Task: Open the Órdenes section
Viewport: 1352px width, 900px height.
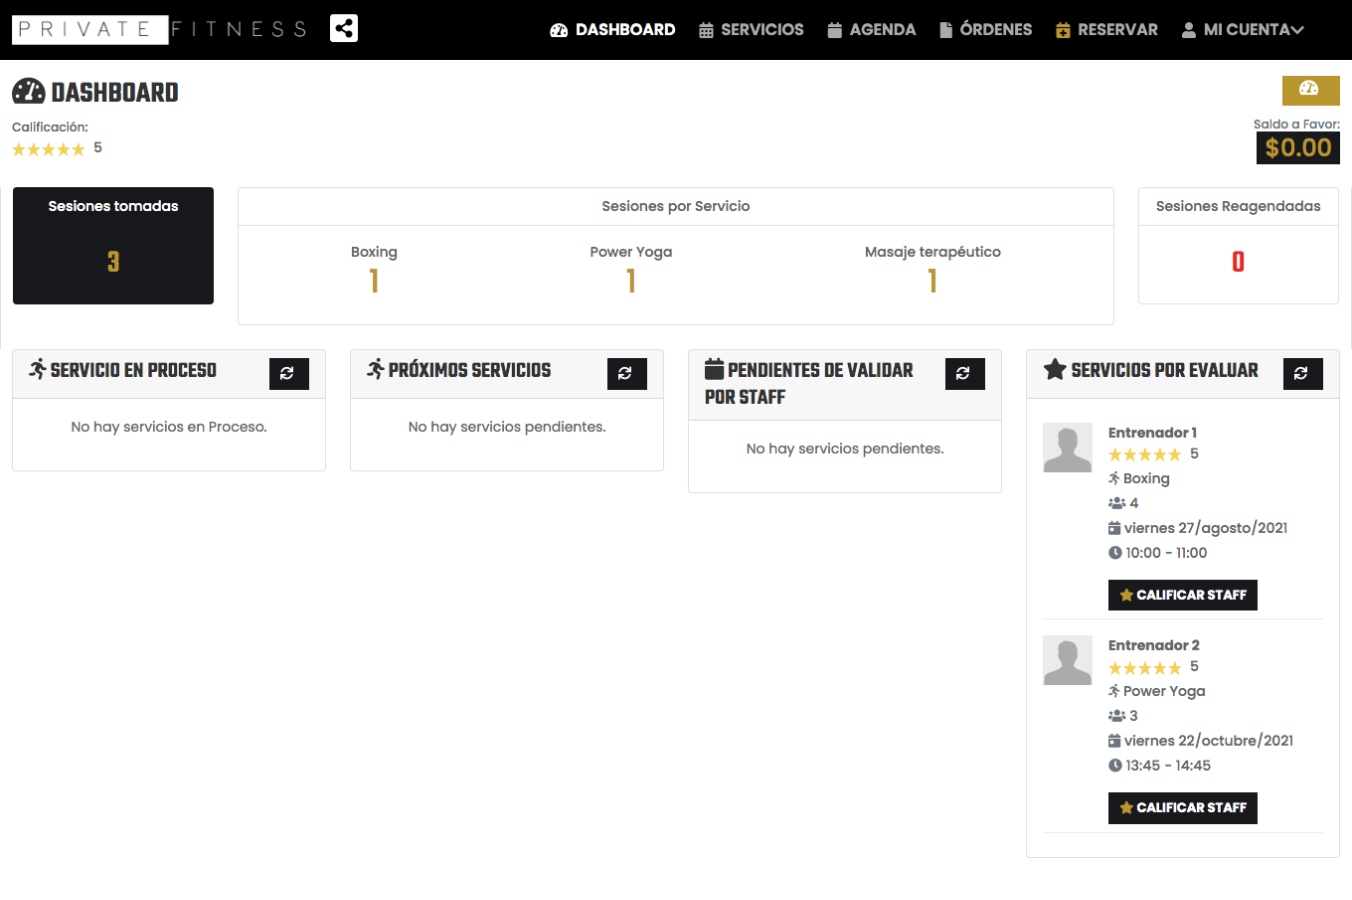Action: [986, 30]
